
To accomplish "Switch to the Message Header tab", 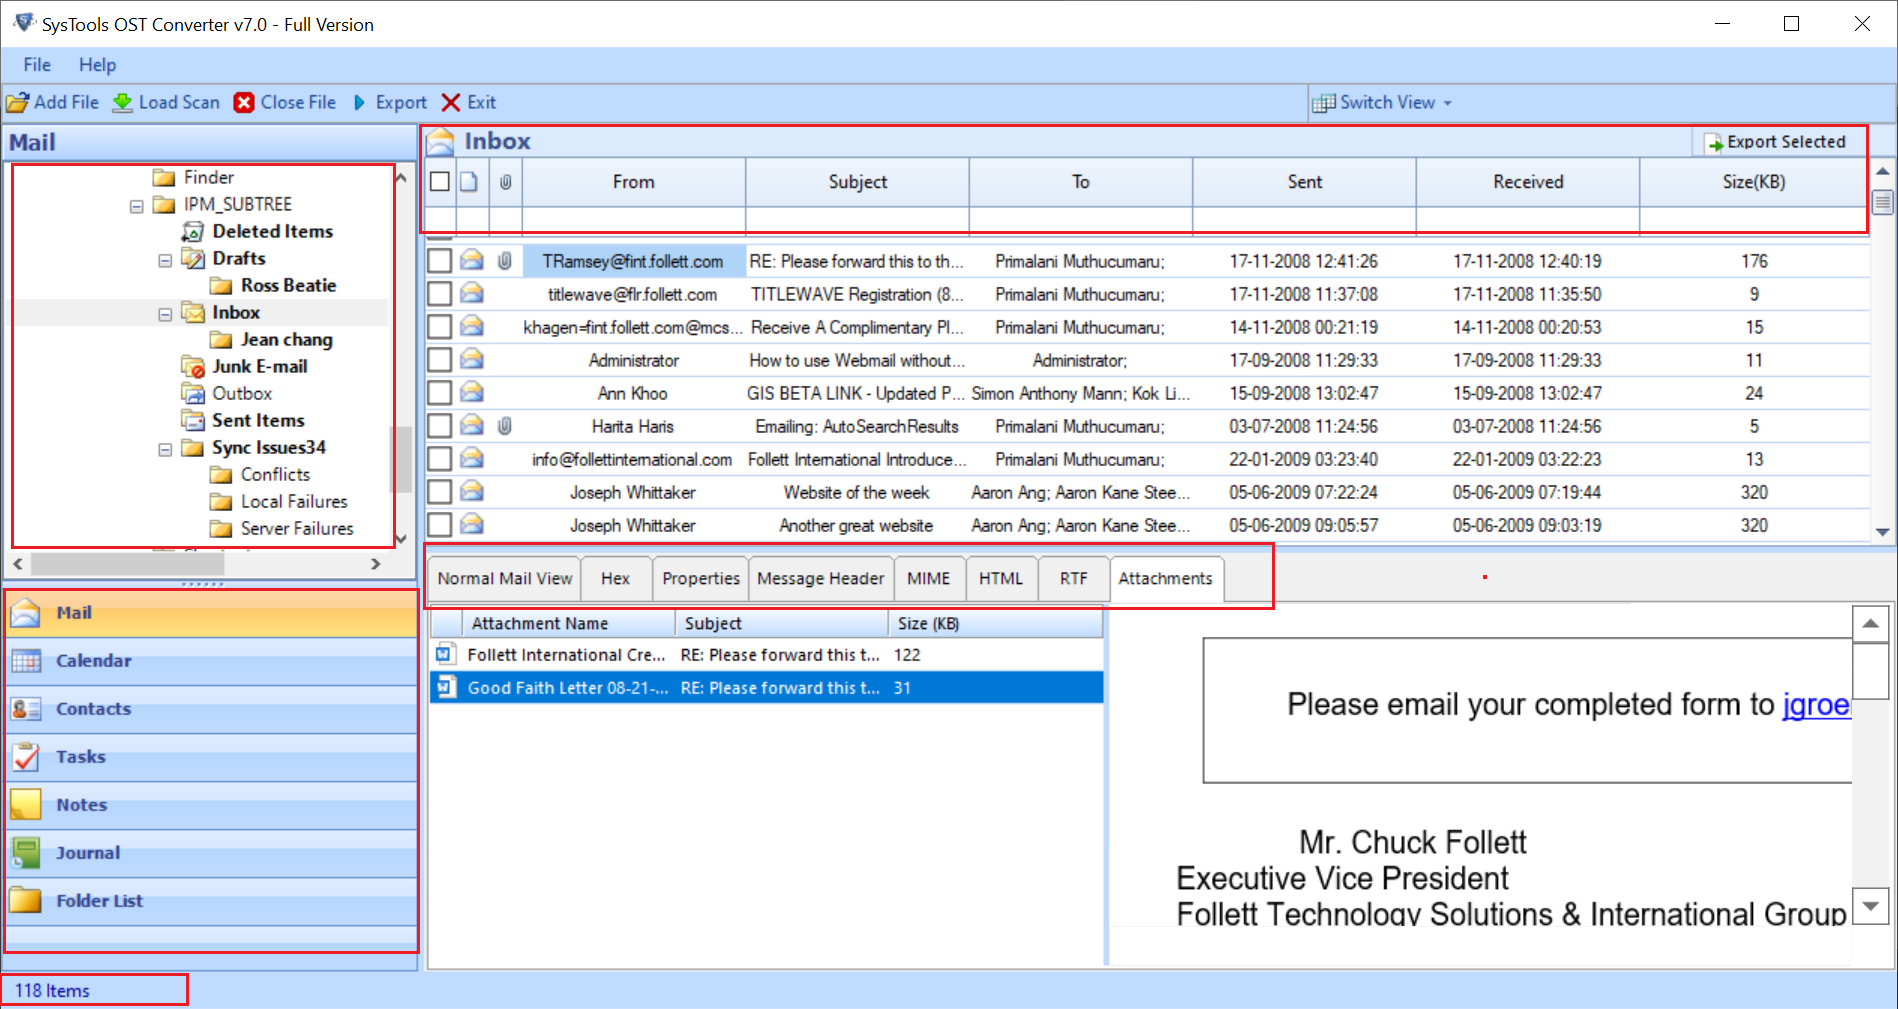I will [820, 579].
